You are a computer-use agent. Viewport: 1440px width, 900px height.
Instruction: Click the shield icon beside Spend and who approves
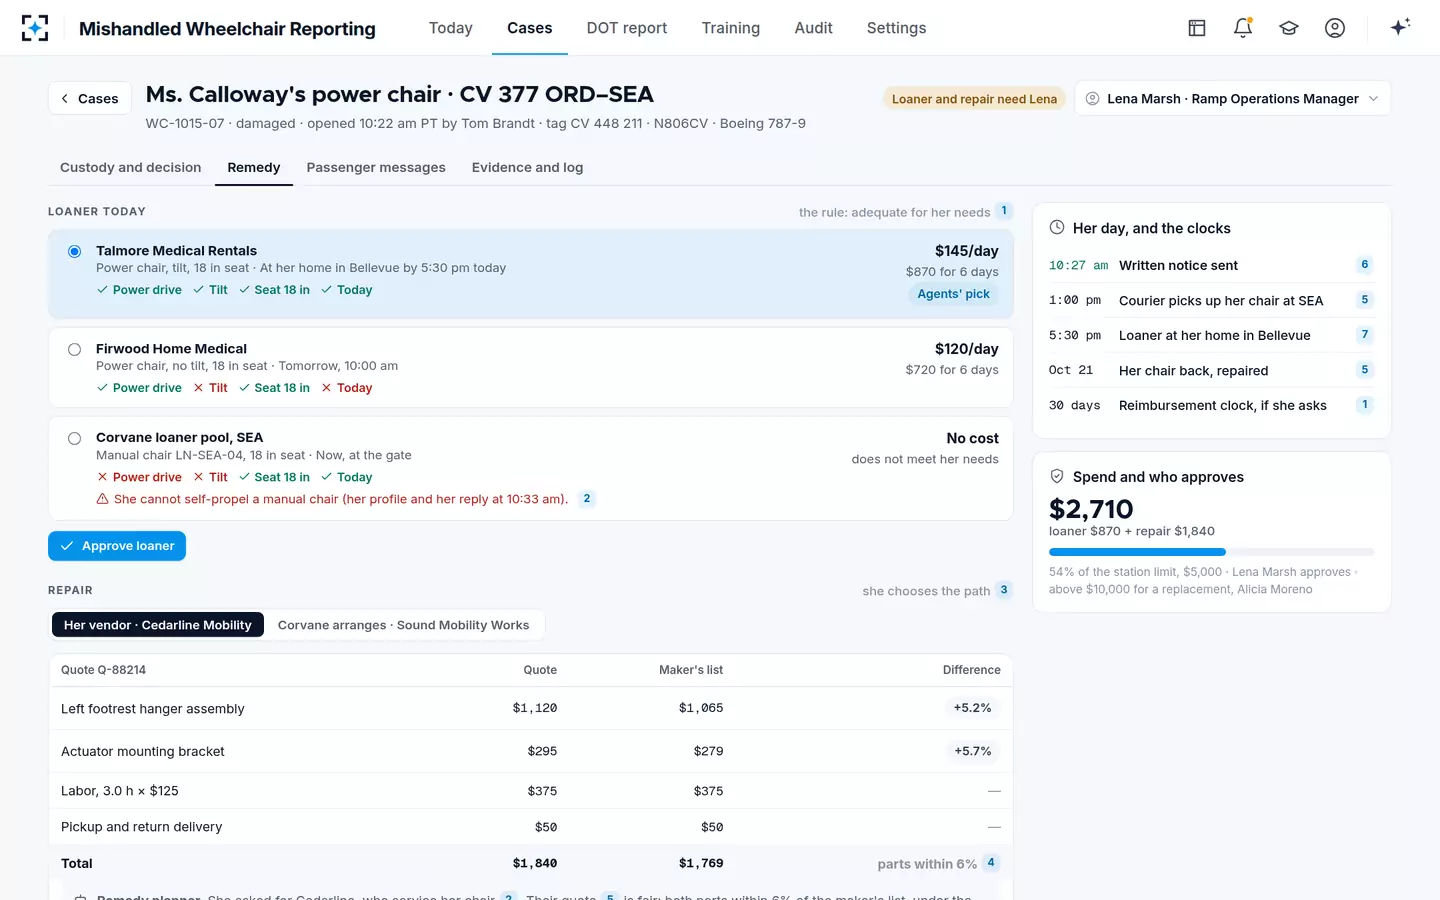1057,477
